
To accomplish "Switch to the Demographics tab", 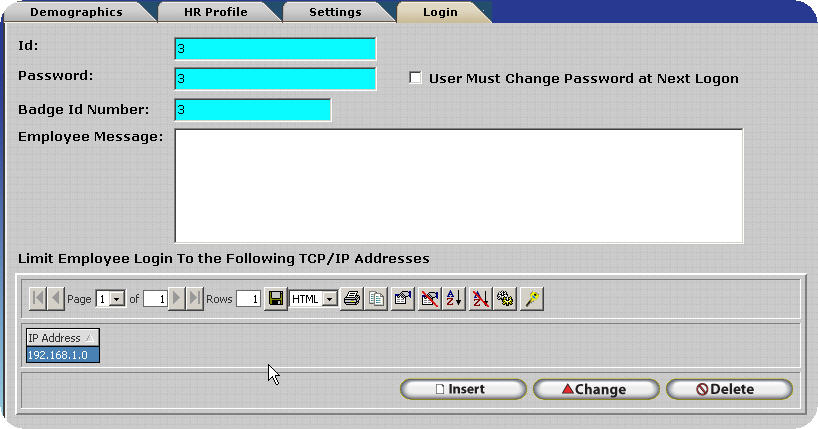I will tap(76, 13).
